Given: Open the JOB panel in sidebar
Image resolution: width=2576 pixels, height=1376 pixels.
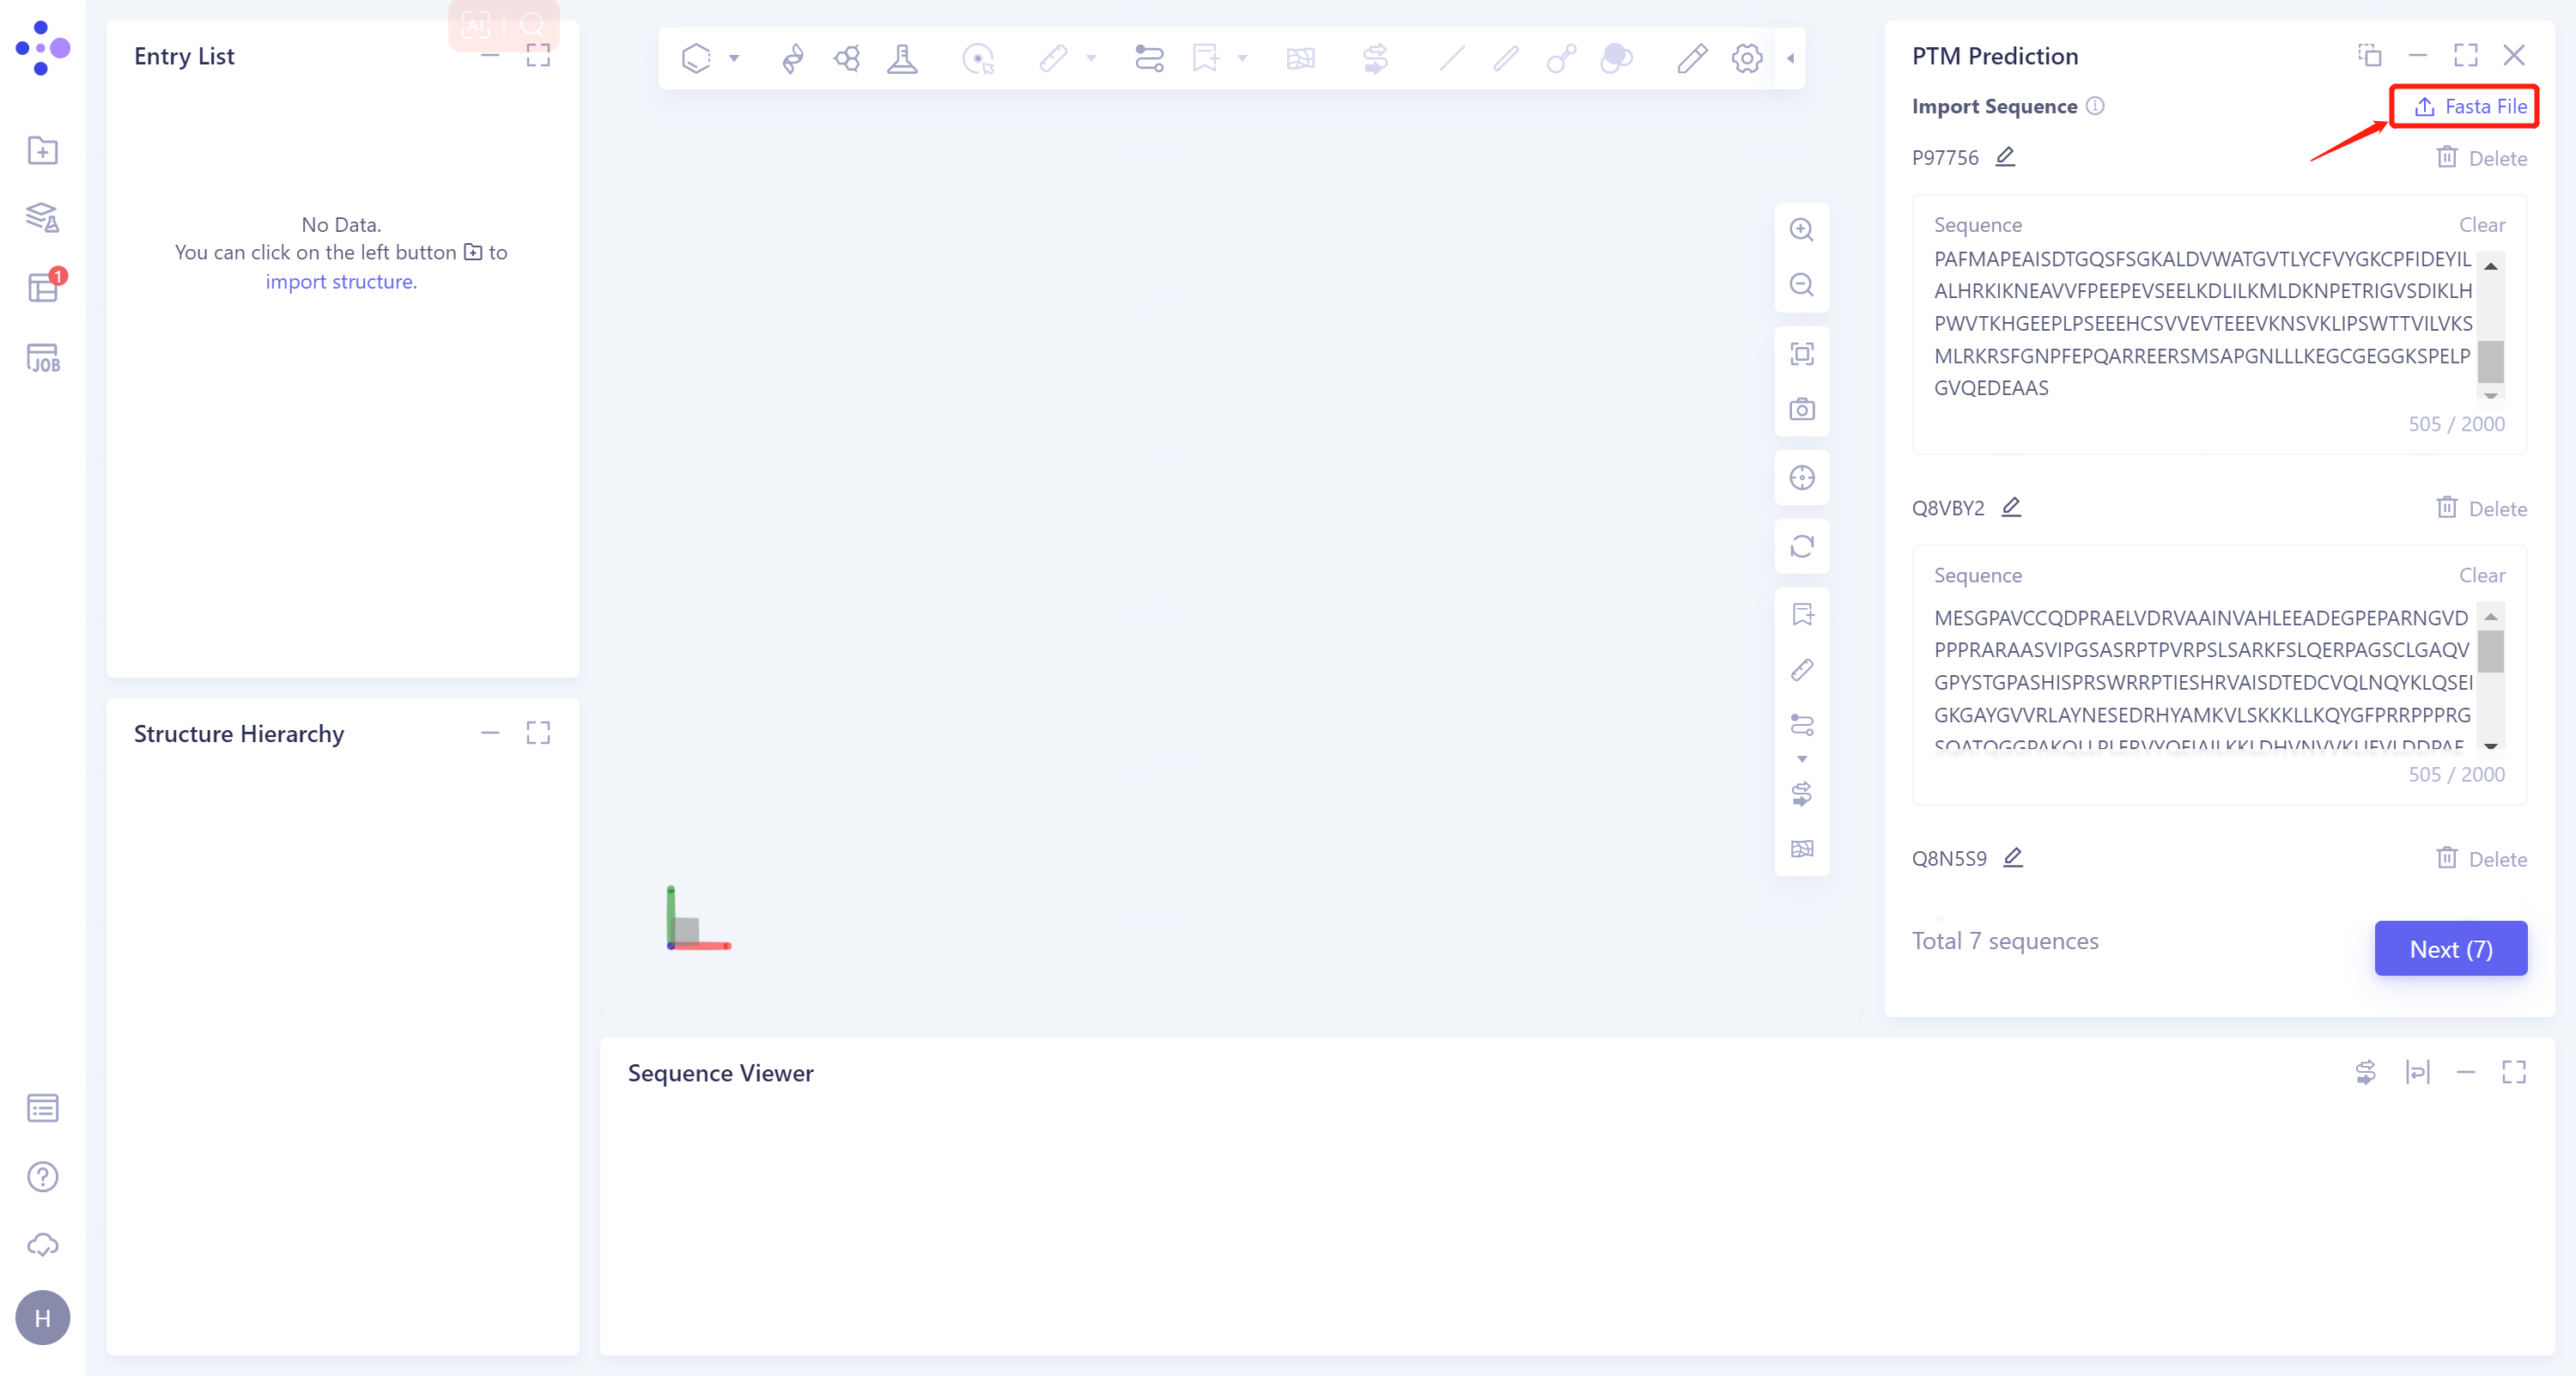Looking at the screenshot, I should 42,358.
